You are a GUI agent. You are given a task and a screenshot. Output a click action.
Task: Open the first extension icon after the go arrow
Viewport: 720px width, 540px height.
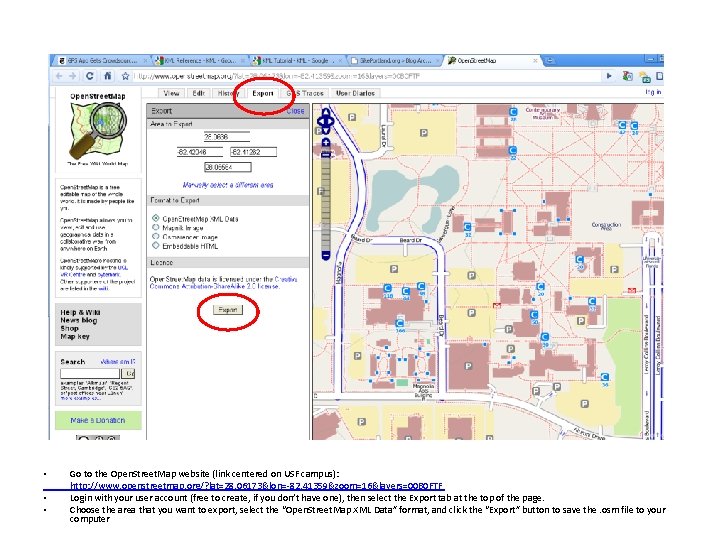coord(627,76)
